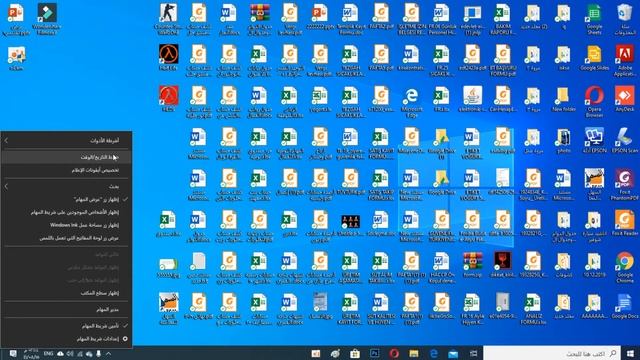Click Opera icon in the taskbar
This screenshot has height=360, width=640.
pos(394,353)
